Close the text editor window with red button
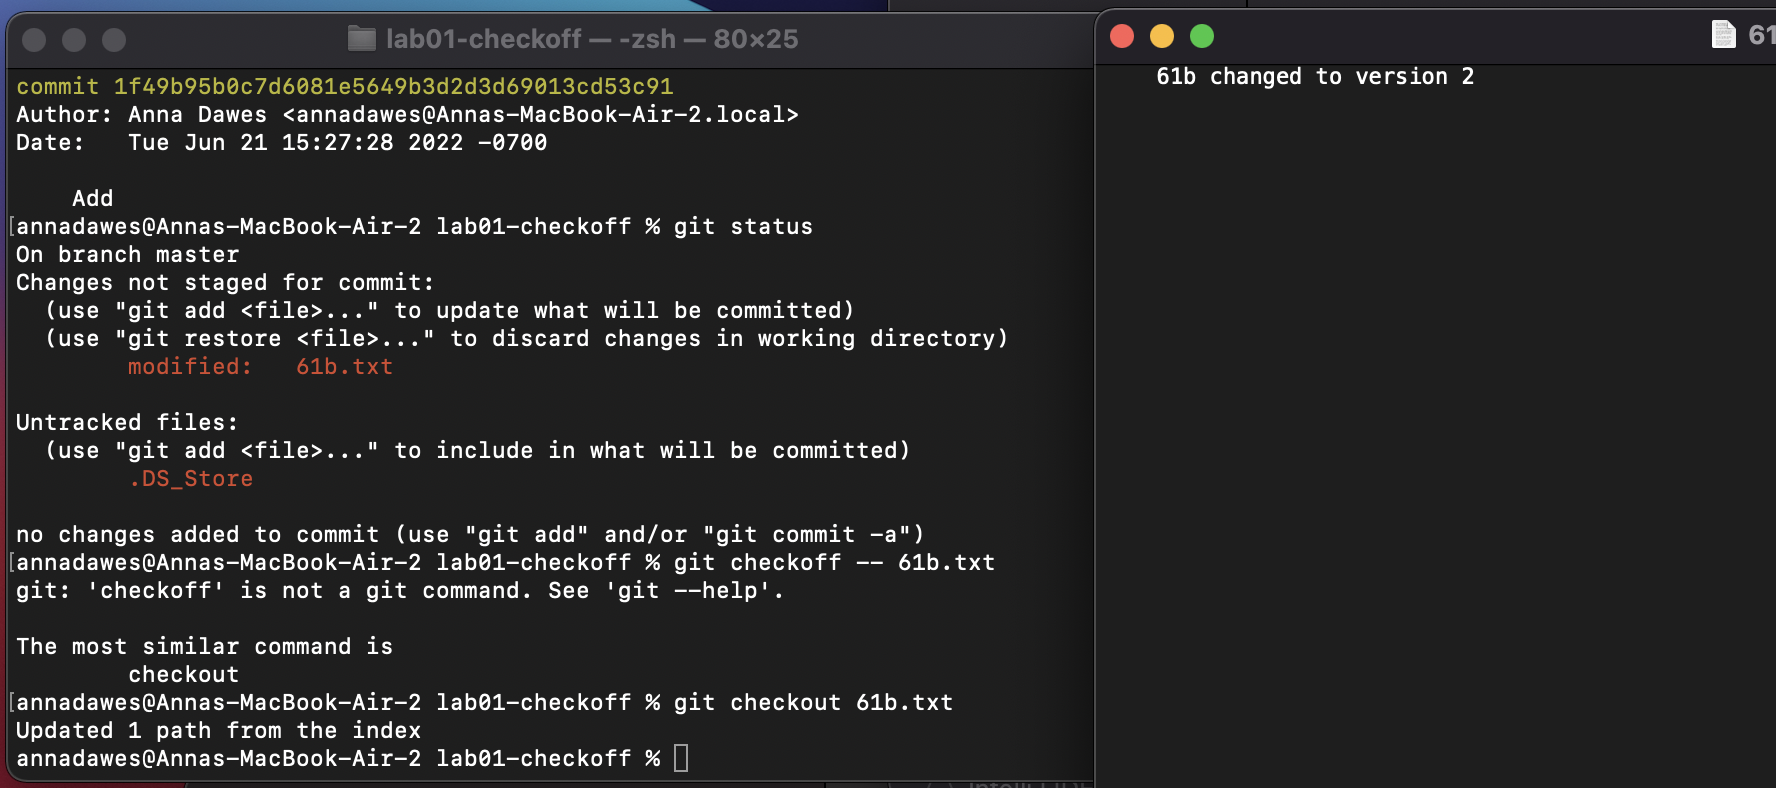 [x=1122, y=37]
